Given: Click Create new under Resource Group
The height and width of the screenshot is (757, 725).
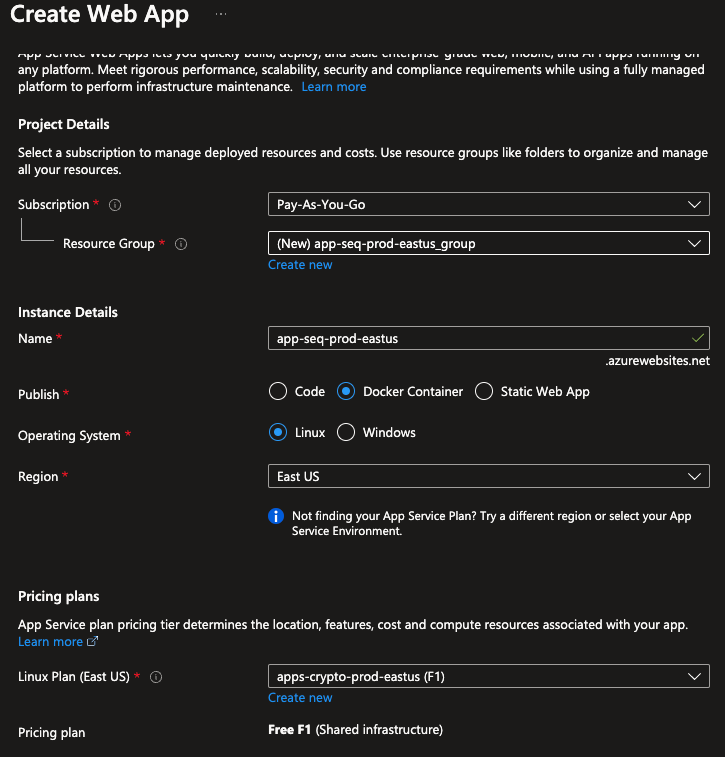Looking at the screenshot, I should click(300, 265).
